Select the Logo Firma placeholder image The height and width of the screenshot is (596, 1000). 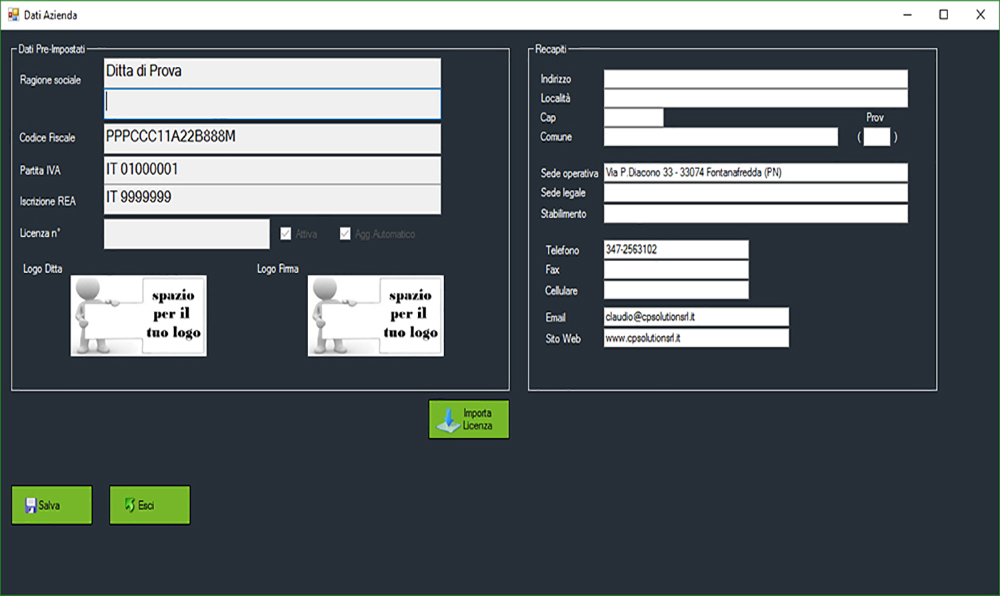point(375,316)
